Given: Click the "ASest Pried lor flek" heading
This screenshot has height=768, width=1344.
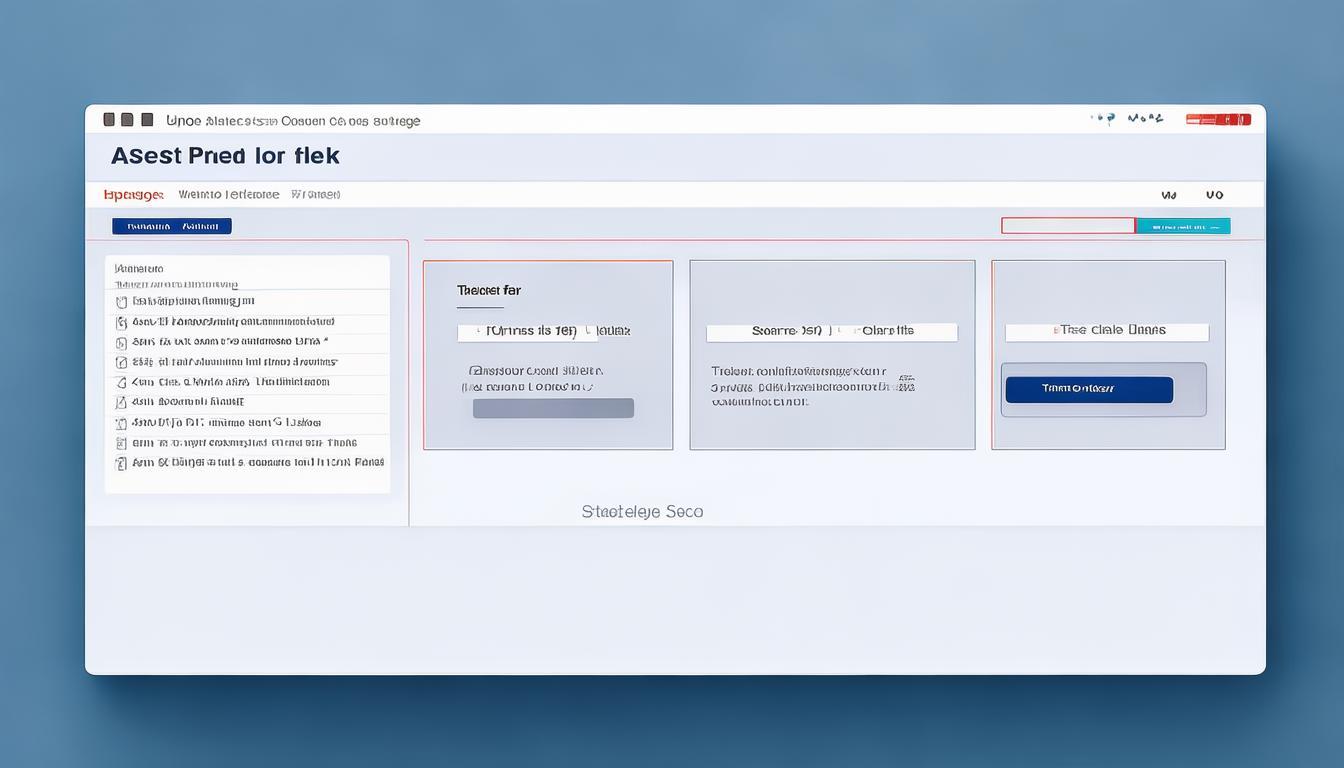Looking at the screenshot, I should (x=225, y=156).
